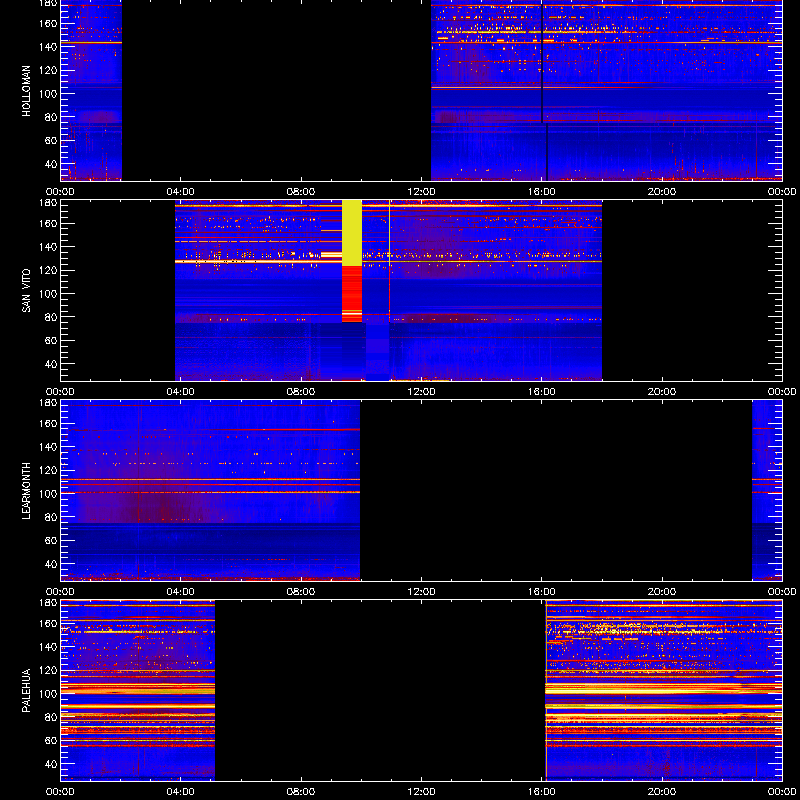This screenshot has height=800, width=800.
Task: Pick the 60 frequency tick on Learmonth axis
Action: [x=52, y=541]
